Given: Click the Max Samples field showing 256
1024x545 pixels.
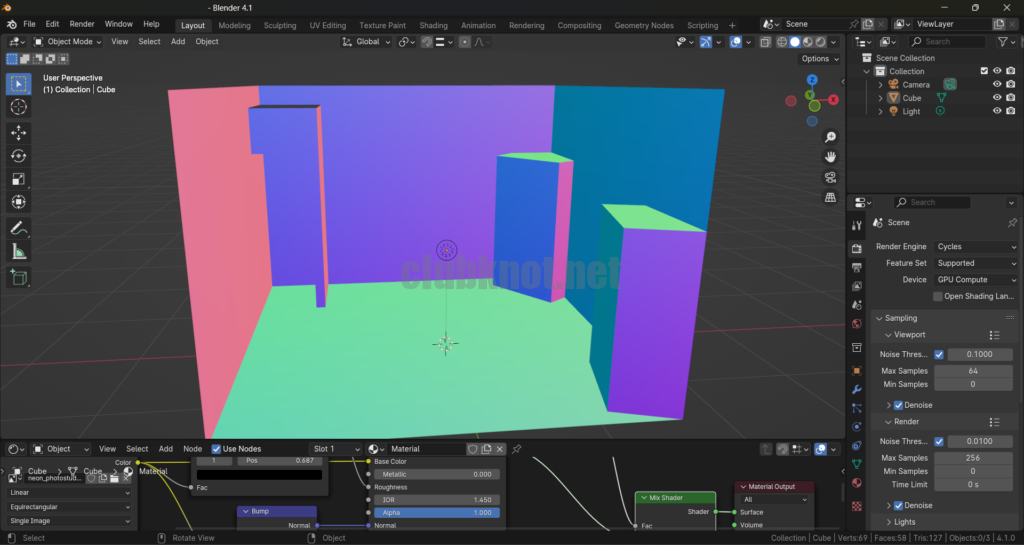Looking at the screenshot, I should 972,458.
